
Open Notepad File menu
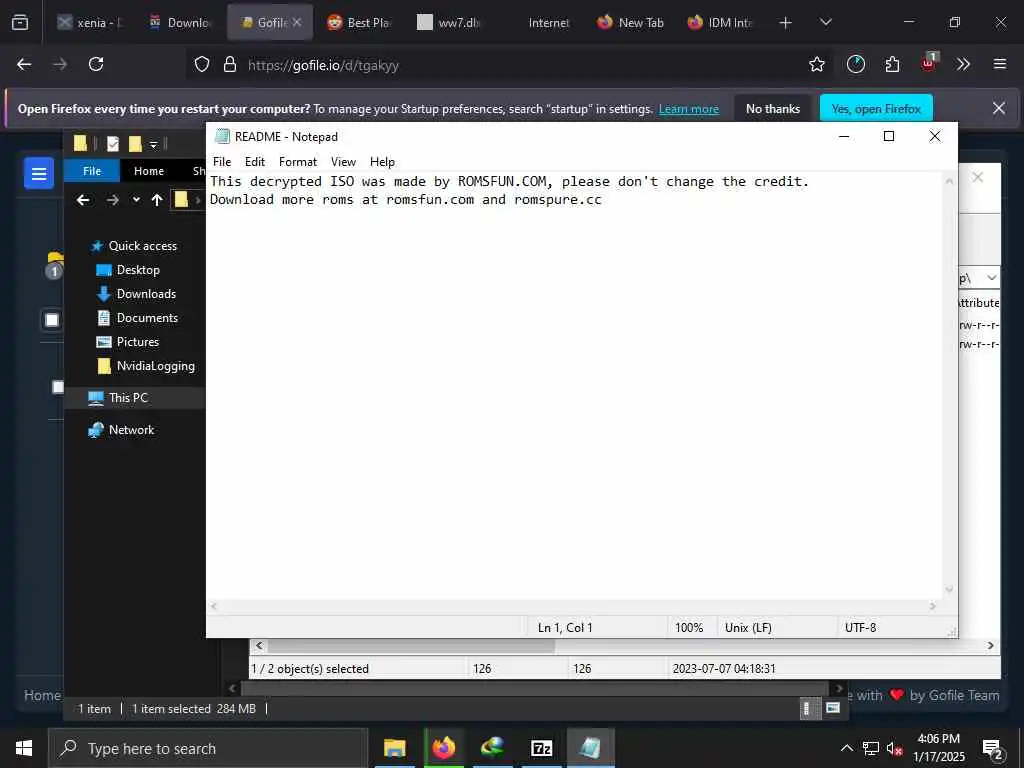[x=222, y=162]
